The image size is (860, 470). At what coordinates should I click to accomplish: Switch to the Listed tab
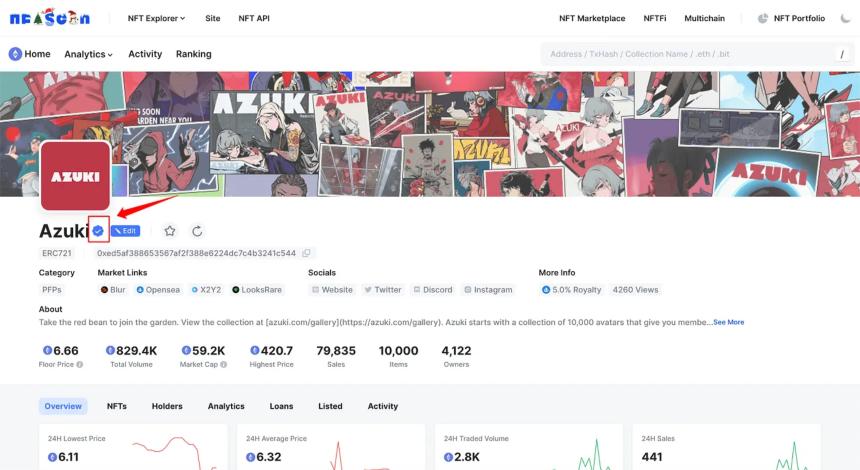[330, 406]
